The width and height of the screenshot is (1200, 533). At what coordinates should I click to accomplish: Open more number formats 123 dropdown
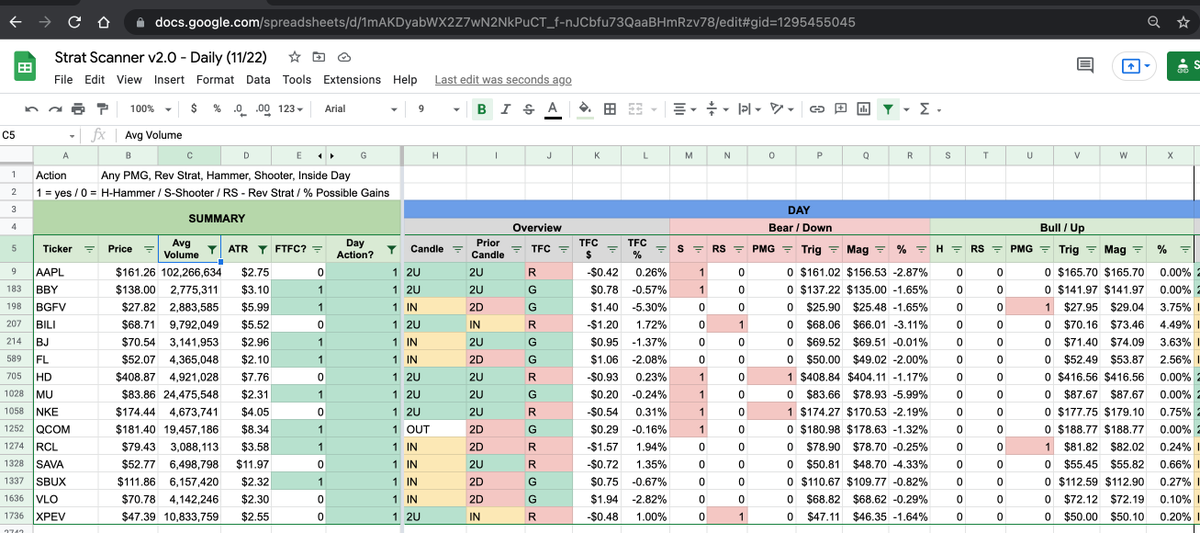coord(289,109)
